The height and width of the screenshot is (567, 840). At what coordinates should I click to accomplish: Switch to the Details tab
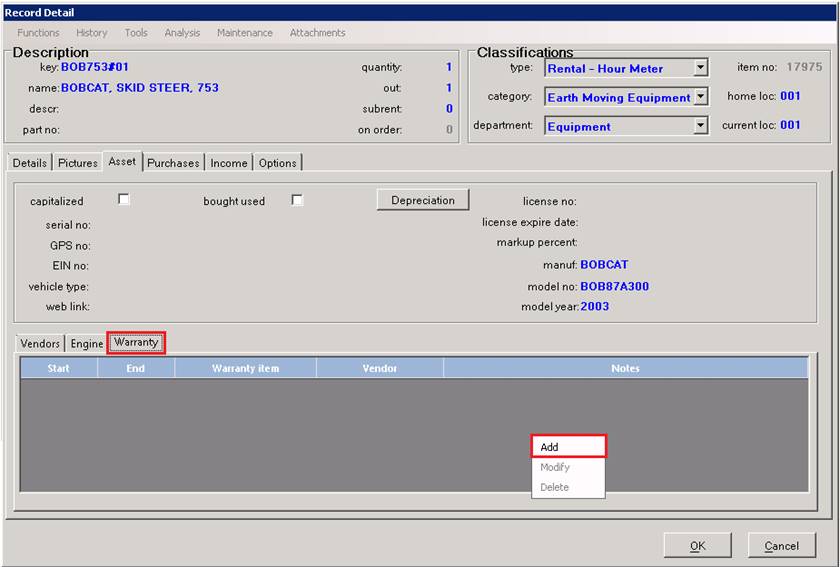click(29, 163)
